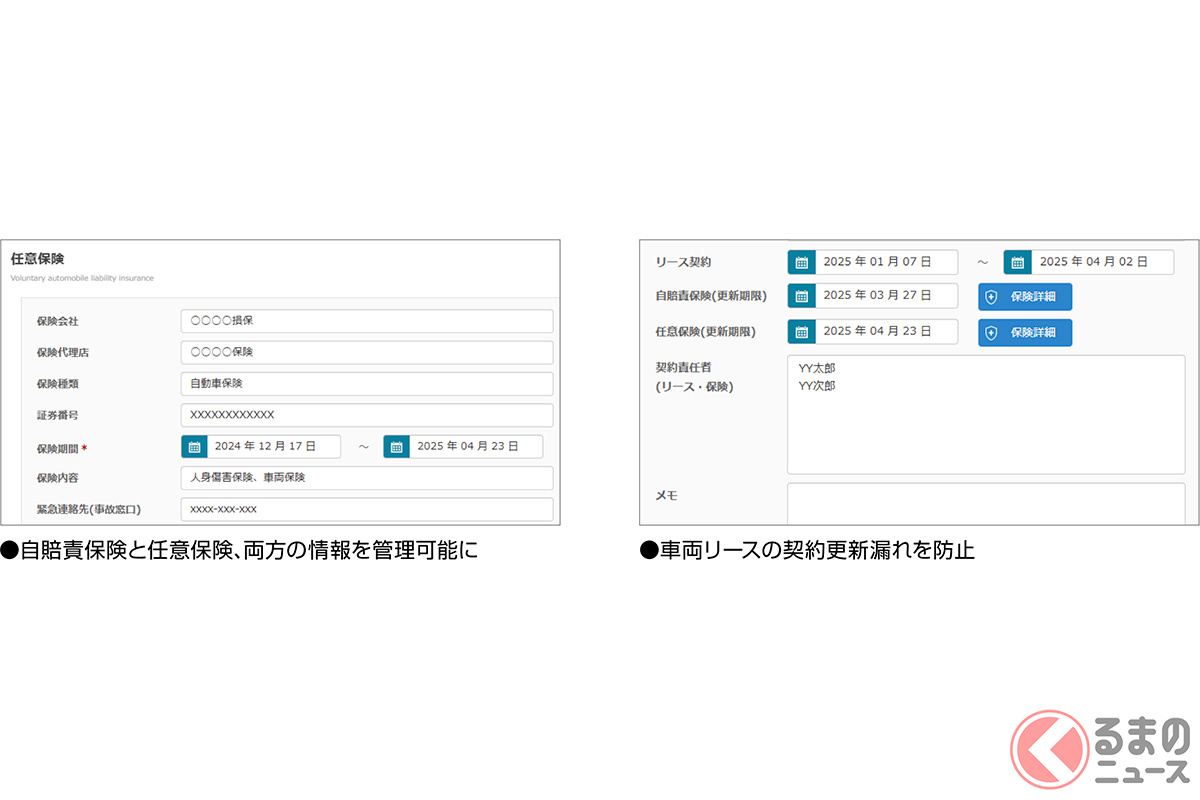The width and height of the screenshot is (1200, 800).
Task: Click the lease start date 2025年01月07日
Action: 885,262
